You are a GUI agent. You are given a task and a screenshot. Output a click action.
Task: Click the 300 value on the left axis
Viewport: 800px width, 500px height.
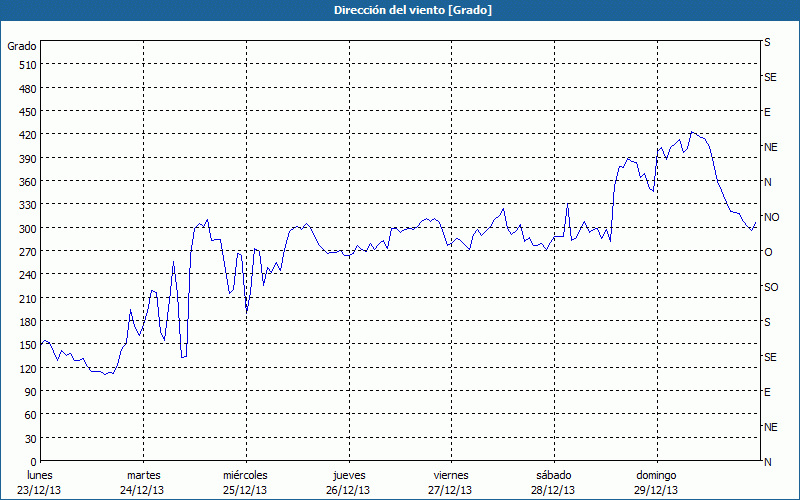[27, 228]
